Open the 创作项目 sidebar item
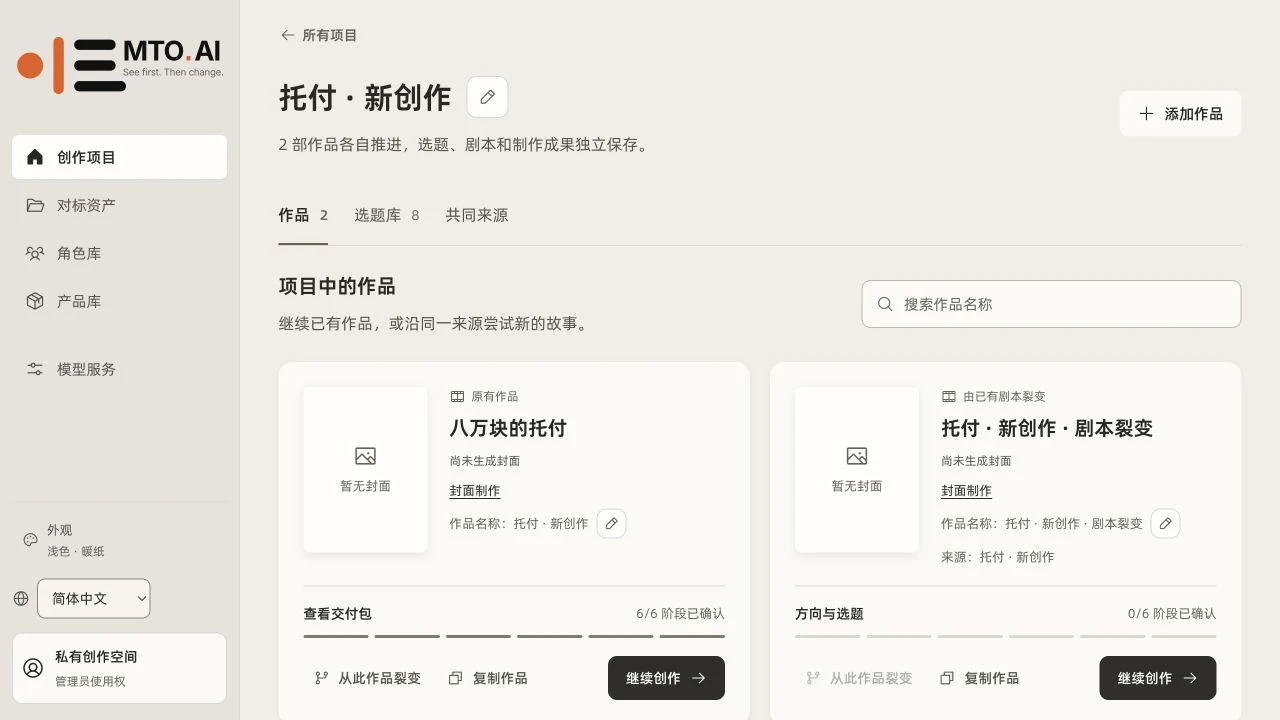This screenshot has width=1280, height=720. pyautogui.click(x=119, y=157)
